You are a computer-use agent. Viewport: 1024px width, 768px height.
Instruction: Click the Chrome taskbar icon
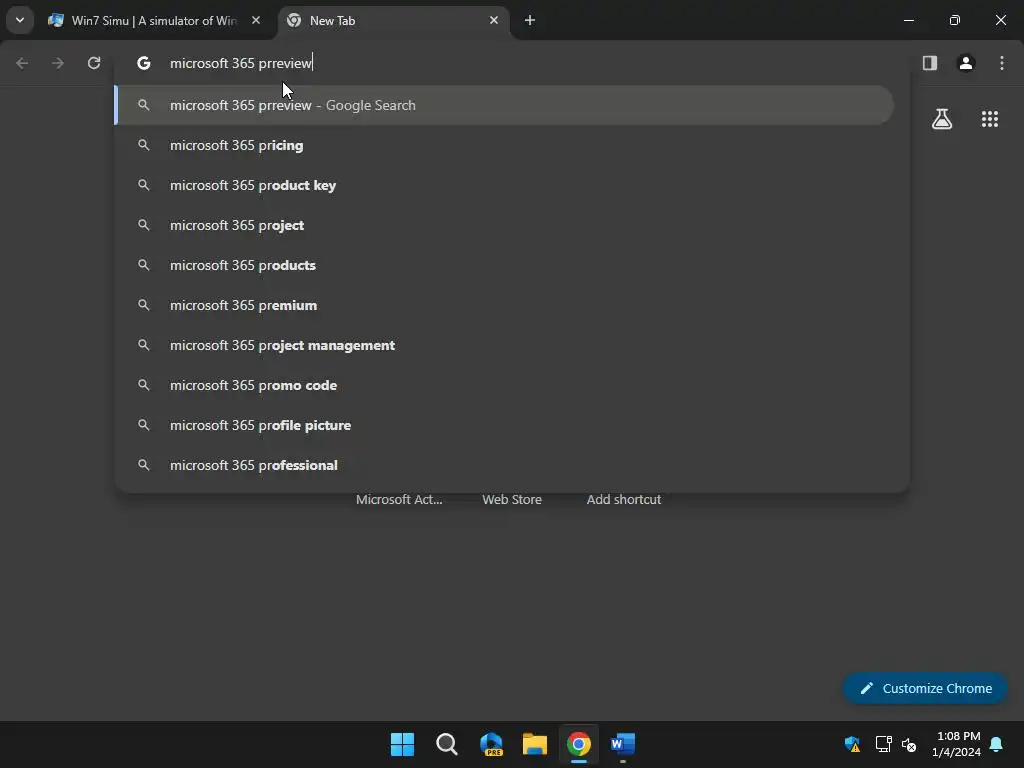point(579,744)
